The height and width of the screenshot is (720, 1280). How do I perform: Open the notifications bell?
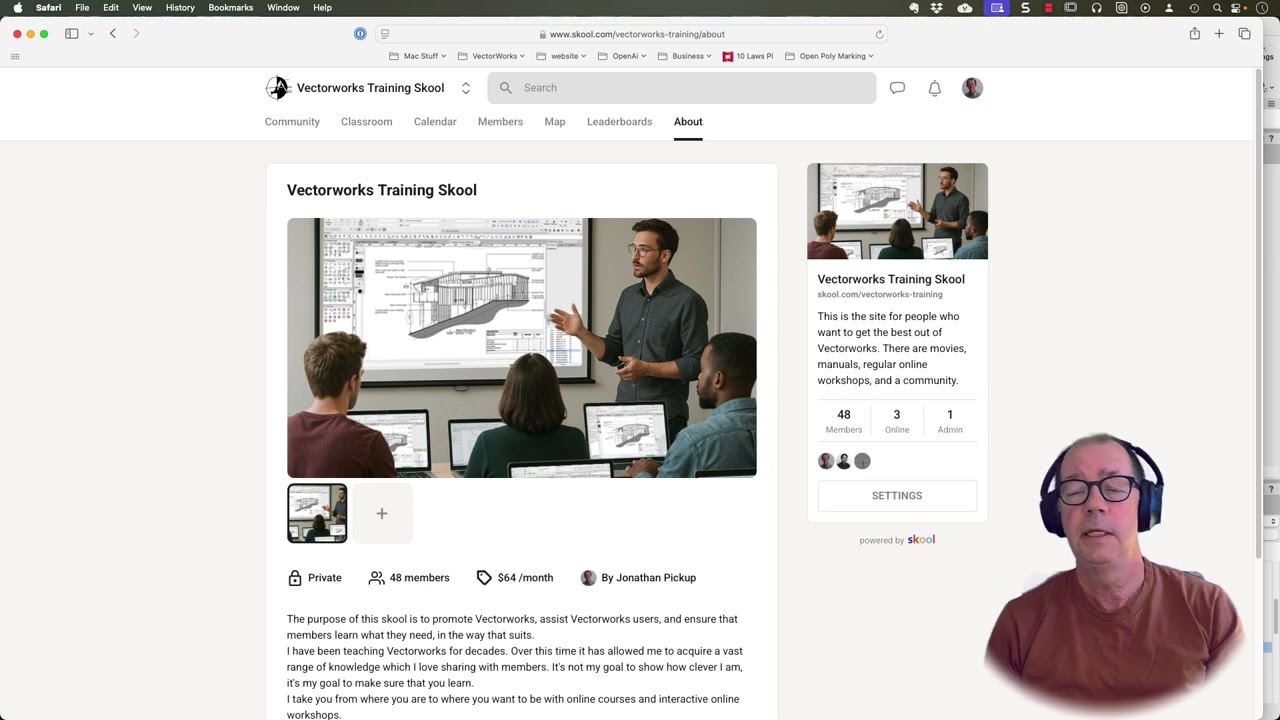pyautogui.click(x=934, y=88)
